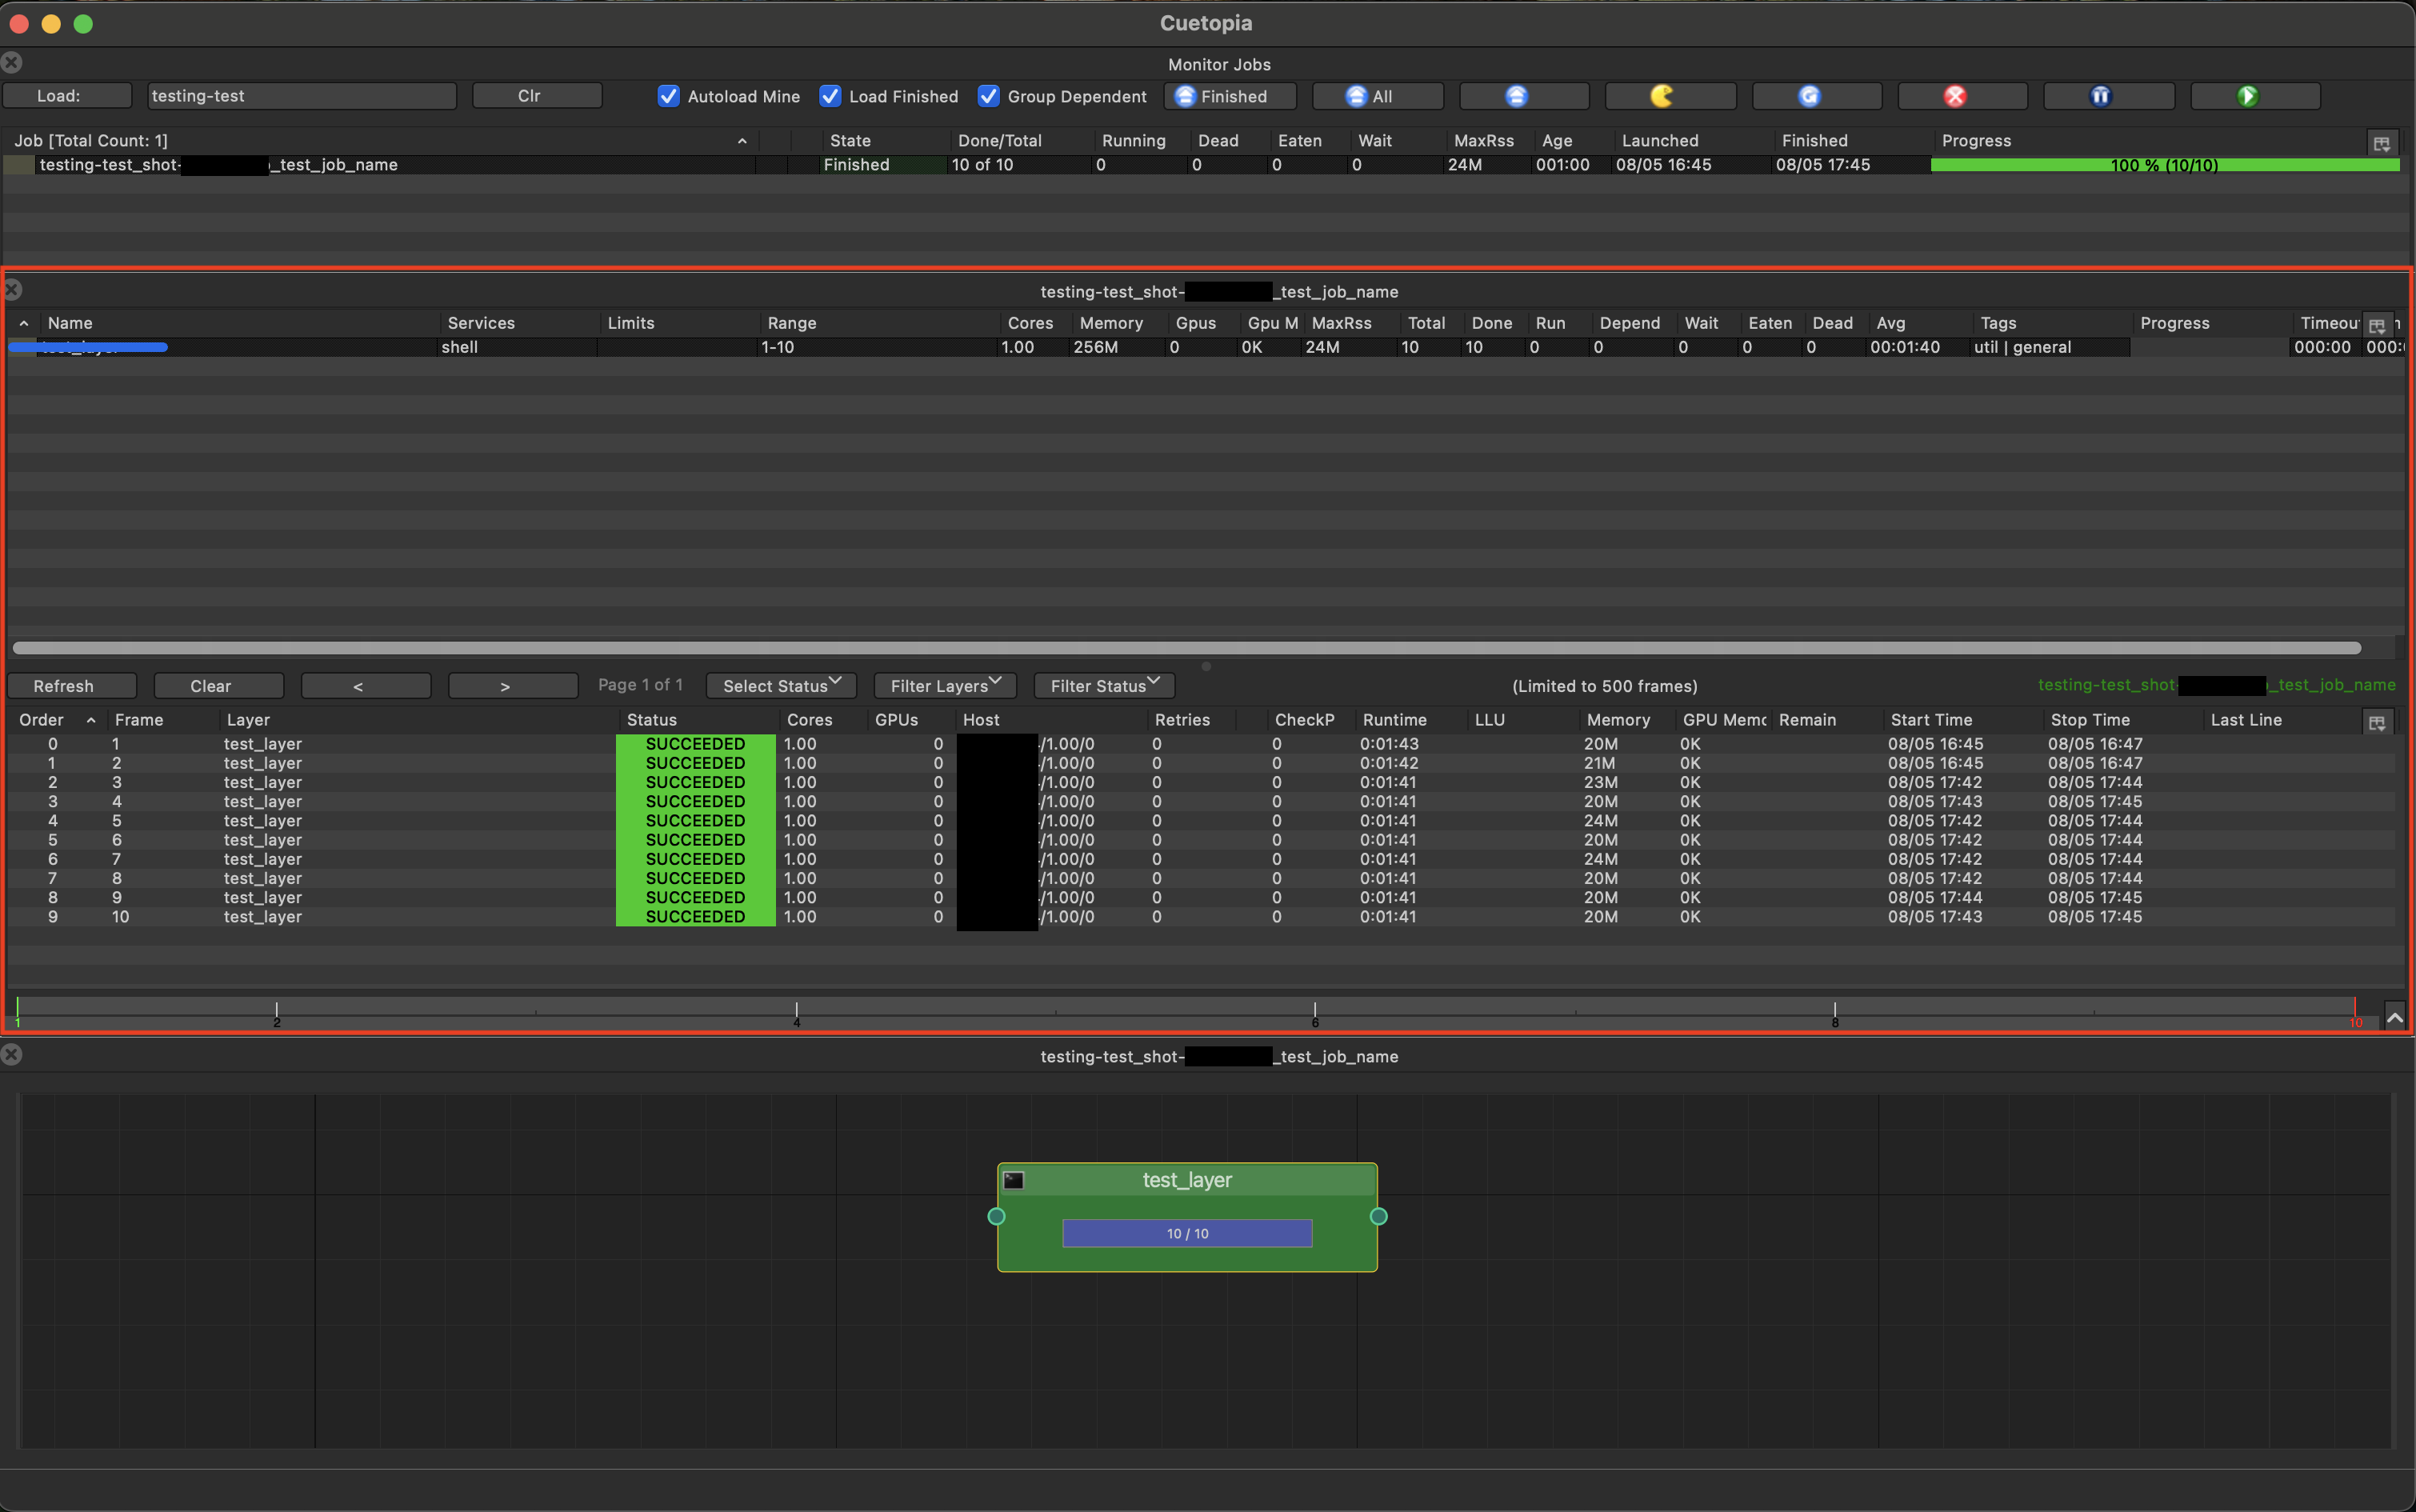The width and height of the screenshot is (2416, 1512).
Task: Select frame 10 test_layer row
Action: (1200, 917)
